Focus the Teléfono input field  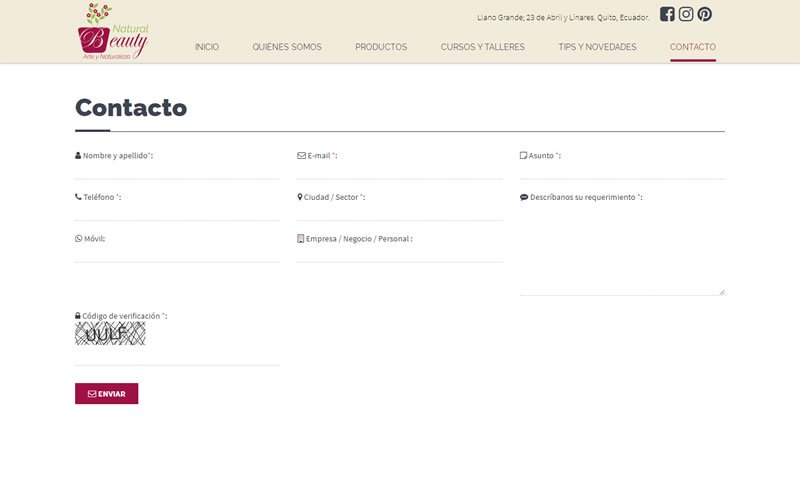coord(177,211)
